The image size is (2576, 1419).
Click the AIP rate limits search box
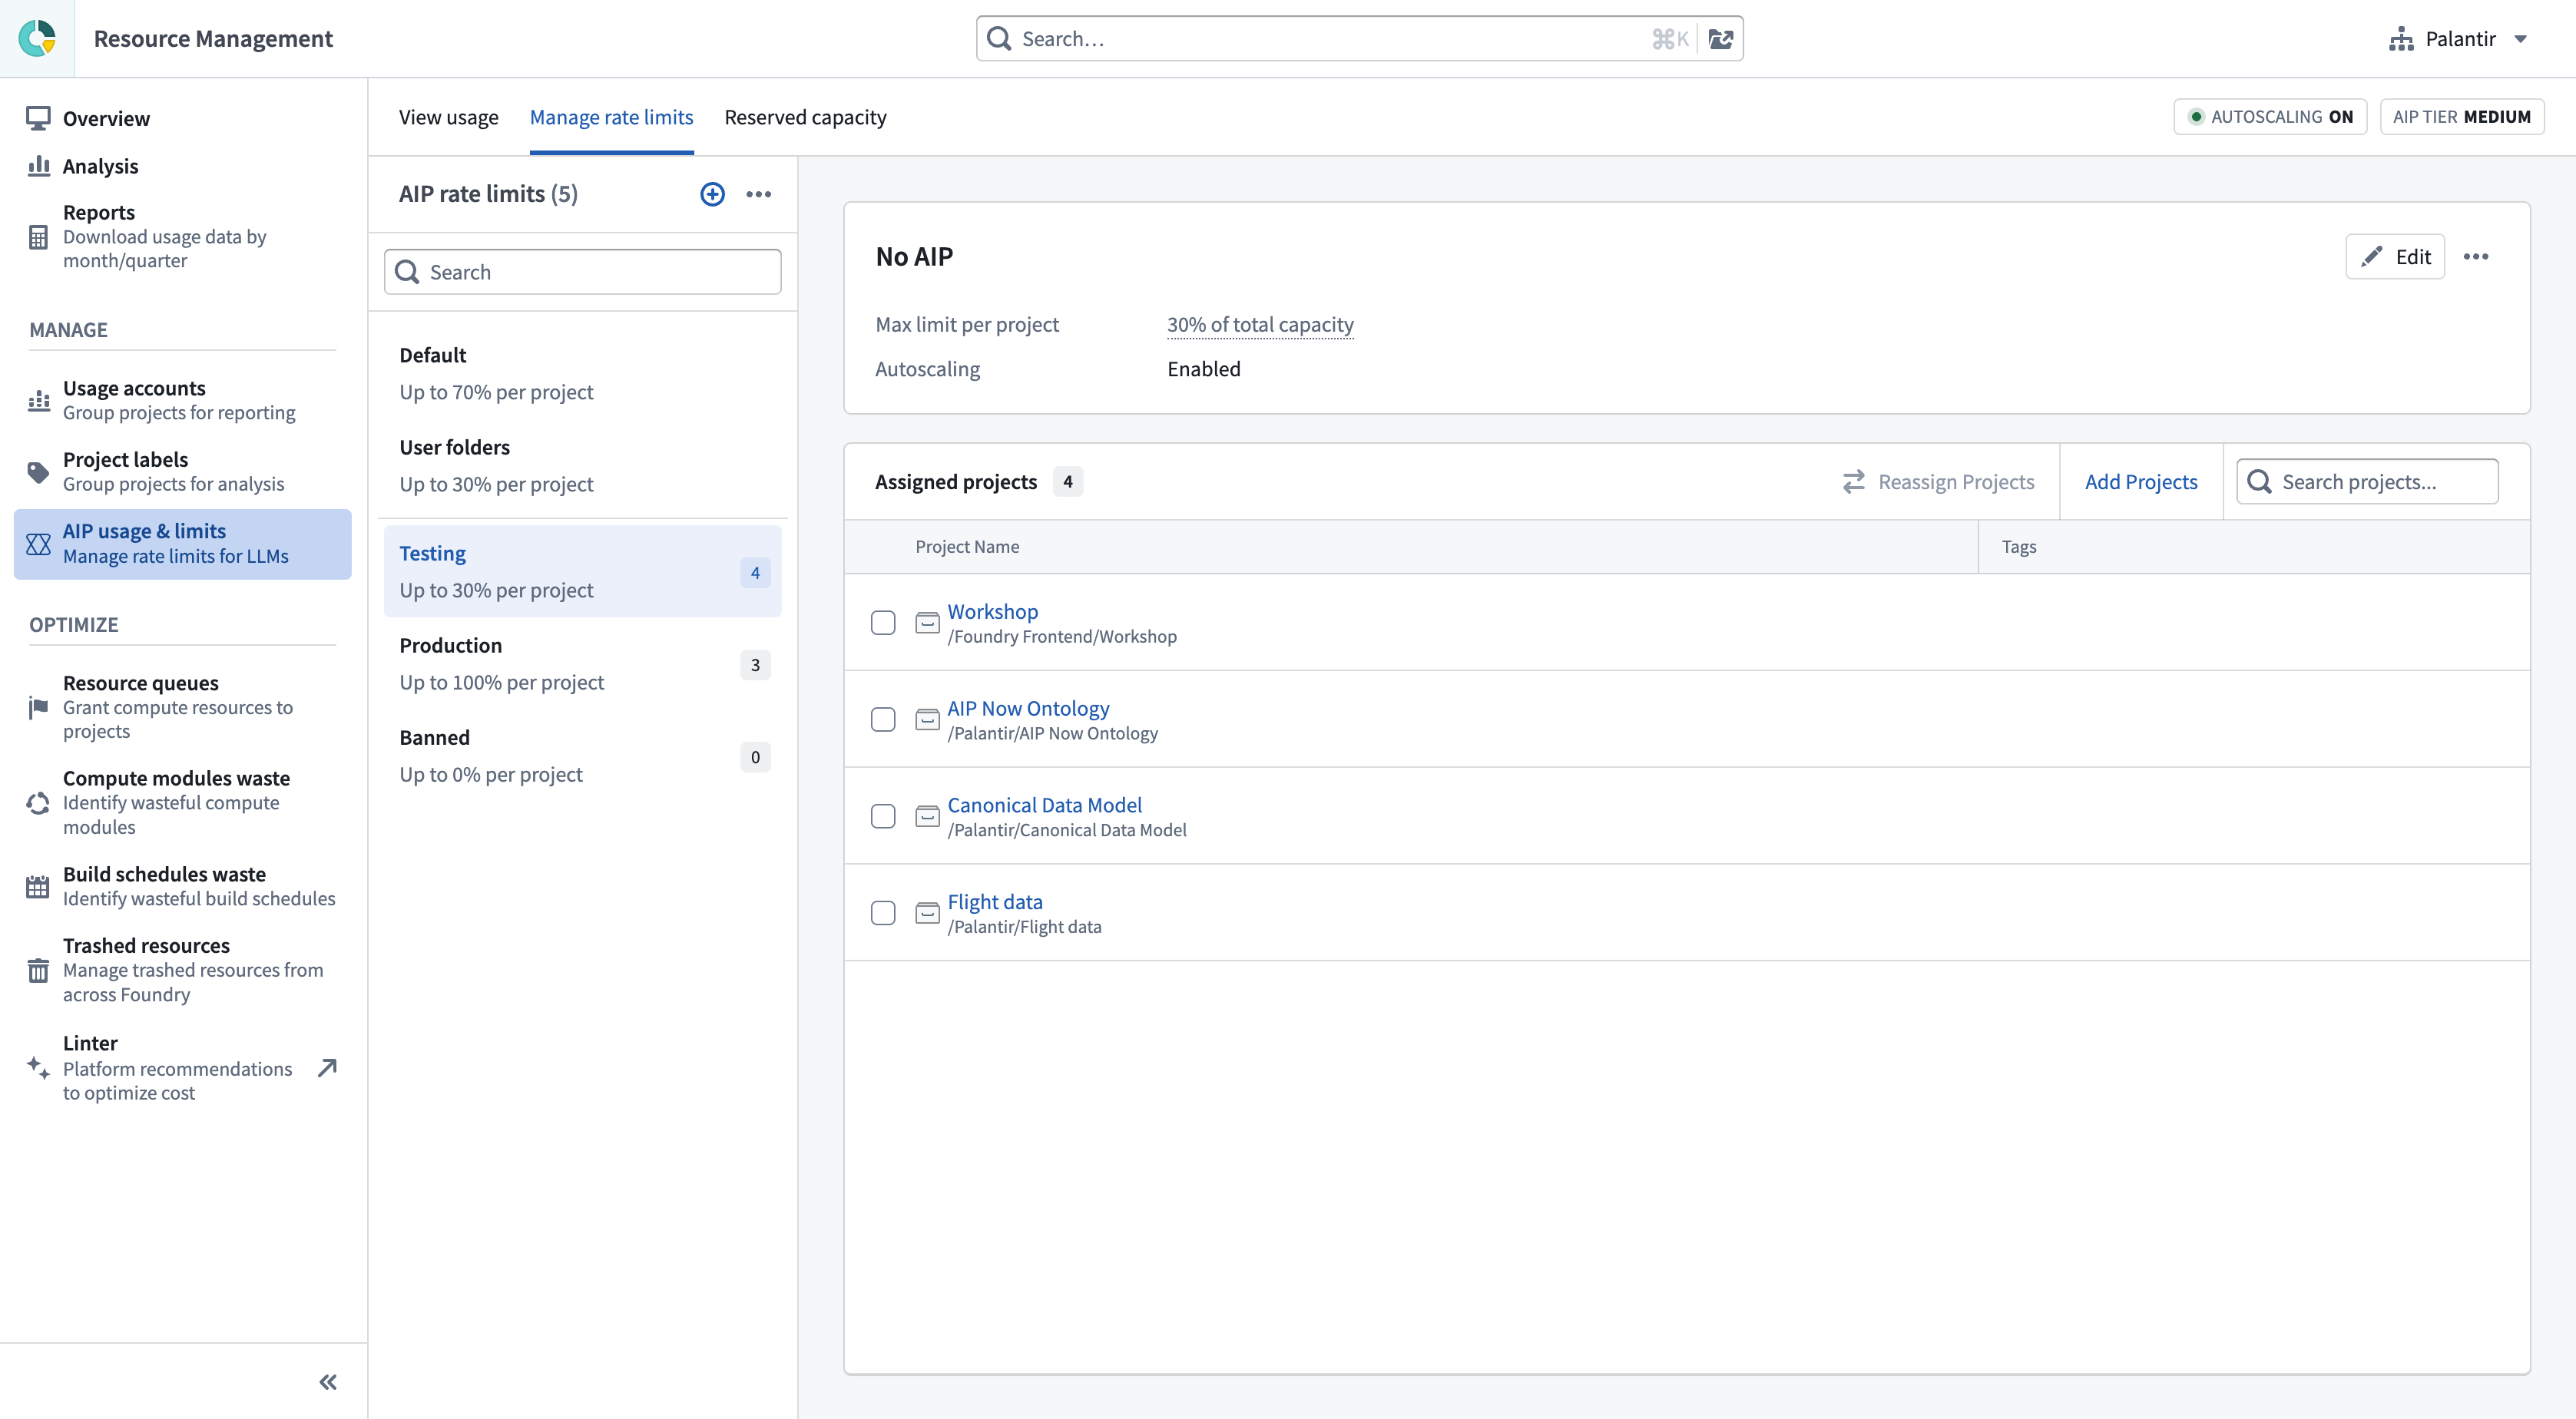tap(582, 272)
